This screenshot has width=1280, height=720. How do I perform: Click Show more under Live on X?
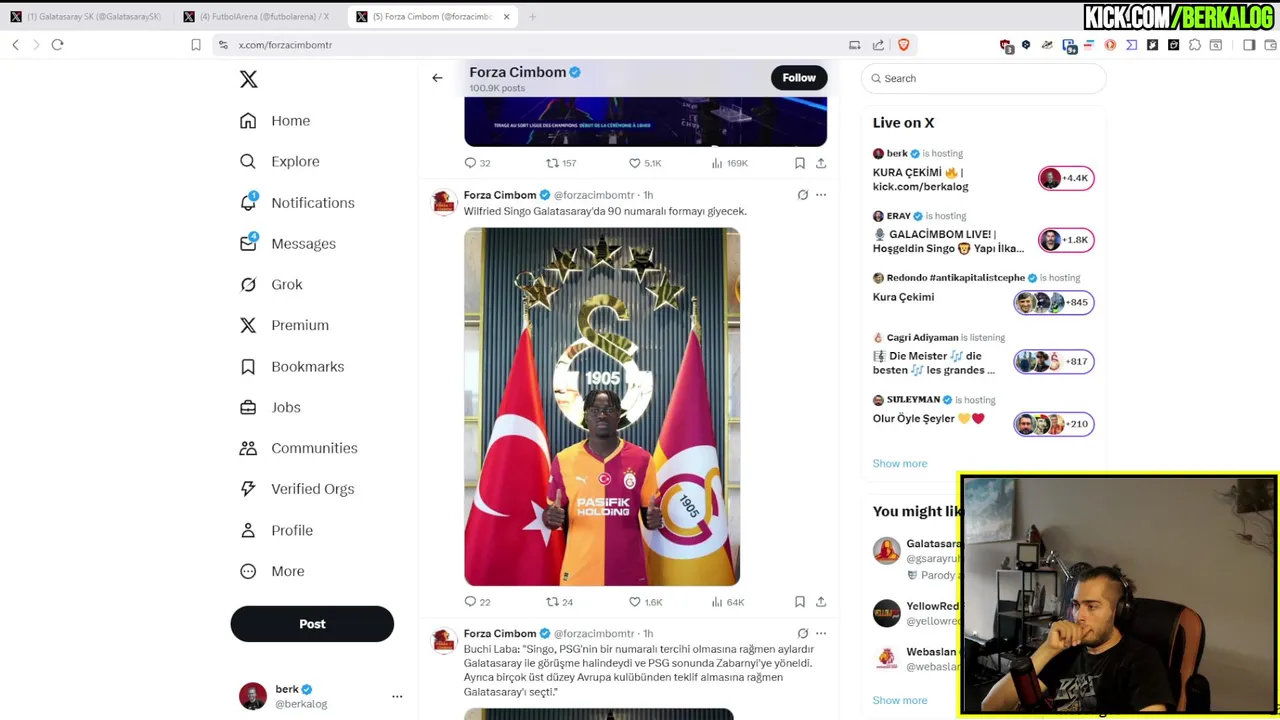(900, 464)
